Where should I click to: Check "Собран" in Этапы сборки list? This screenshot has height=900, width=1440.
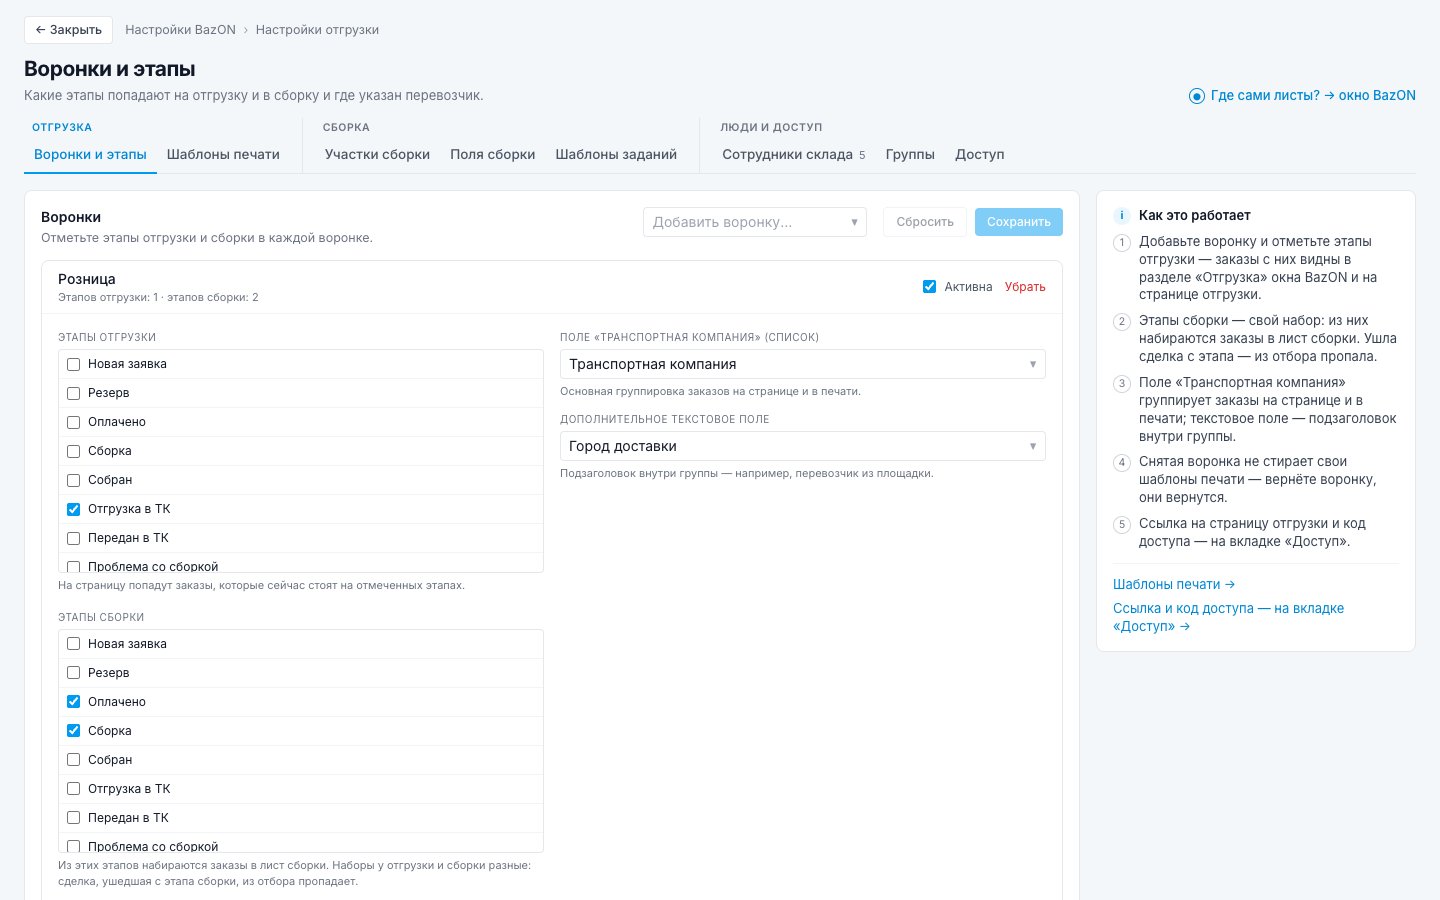pyautogui.click(x=73, y=760)
